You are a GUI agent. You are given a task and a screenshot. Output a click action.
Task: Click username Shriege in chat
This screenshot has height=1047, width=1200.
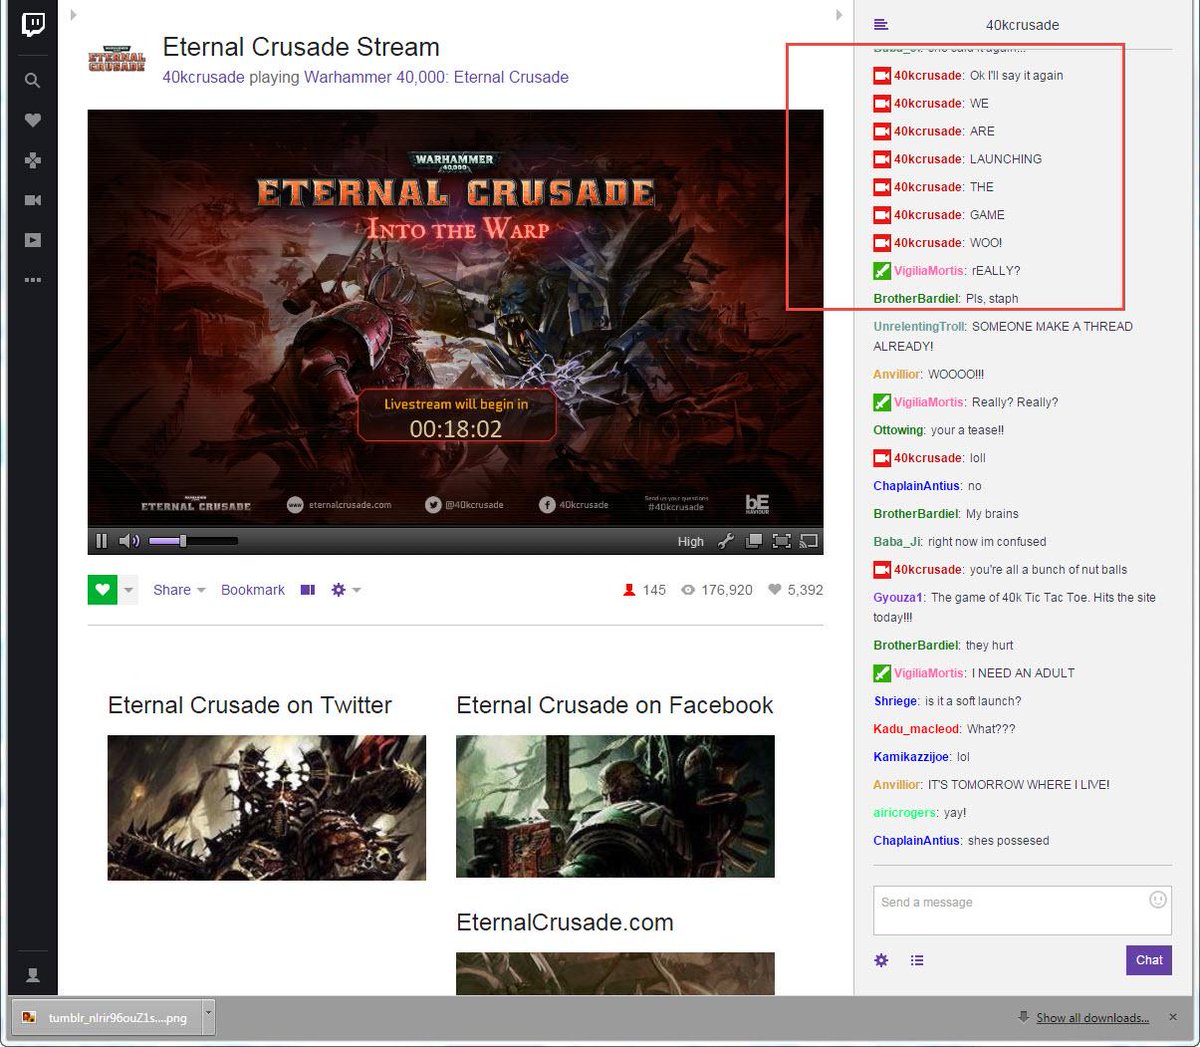click(x=896, y=701)
